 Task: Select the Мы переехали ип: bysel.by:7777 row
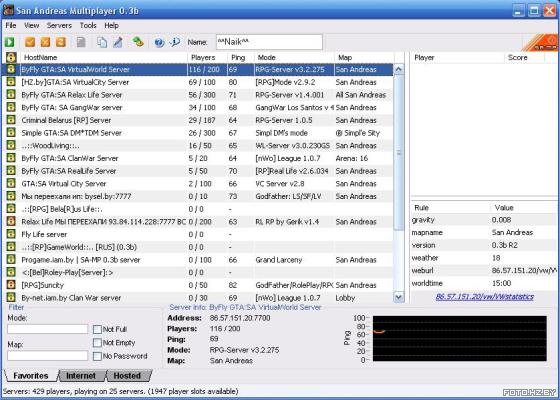[x=198, y=196]
